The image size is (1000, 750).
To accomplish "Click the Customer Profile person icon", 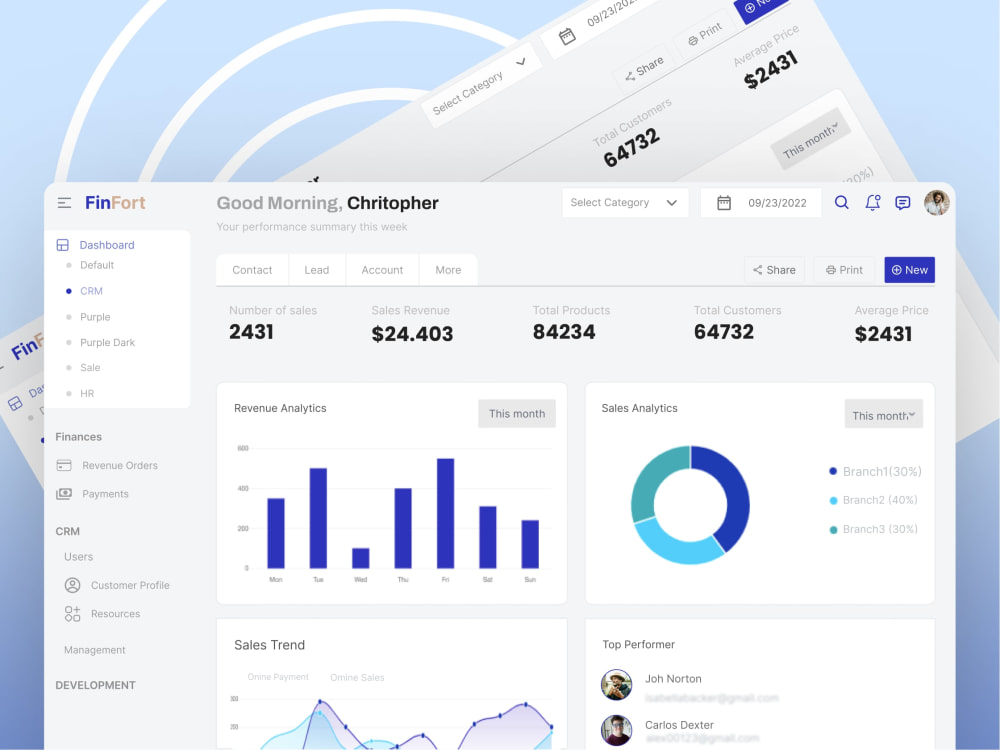I will [x=73, y=585].
